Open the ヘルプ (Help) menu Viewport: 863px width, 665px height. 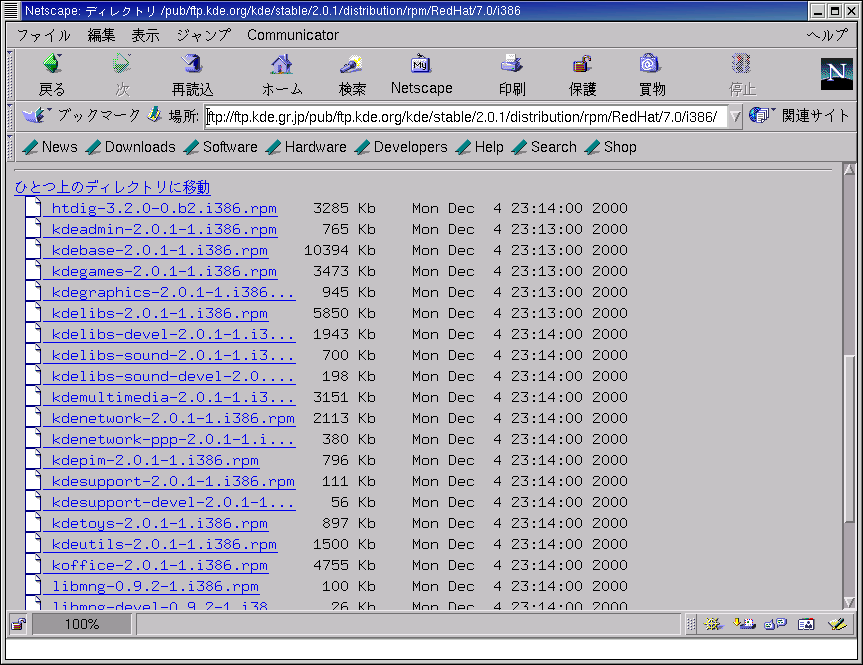(827, 35)
